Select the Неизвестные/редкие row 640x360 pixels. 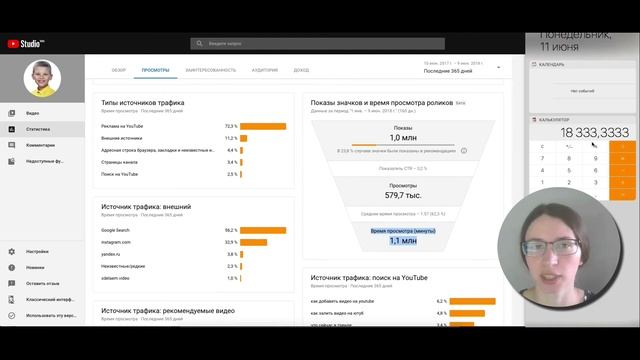193,266
